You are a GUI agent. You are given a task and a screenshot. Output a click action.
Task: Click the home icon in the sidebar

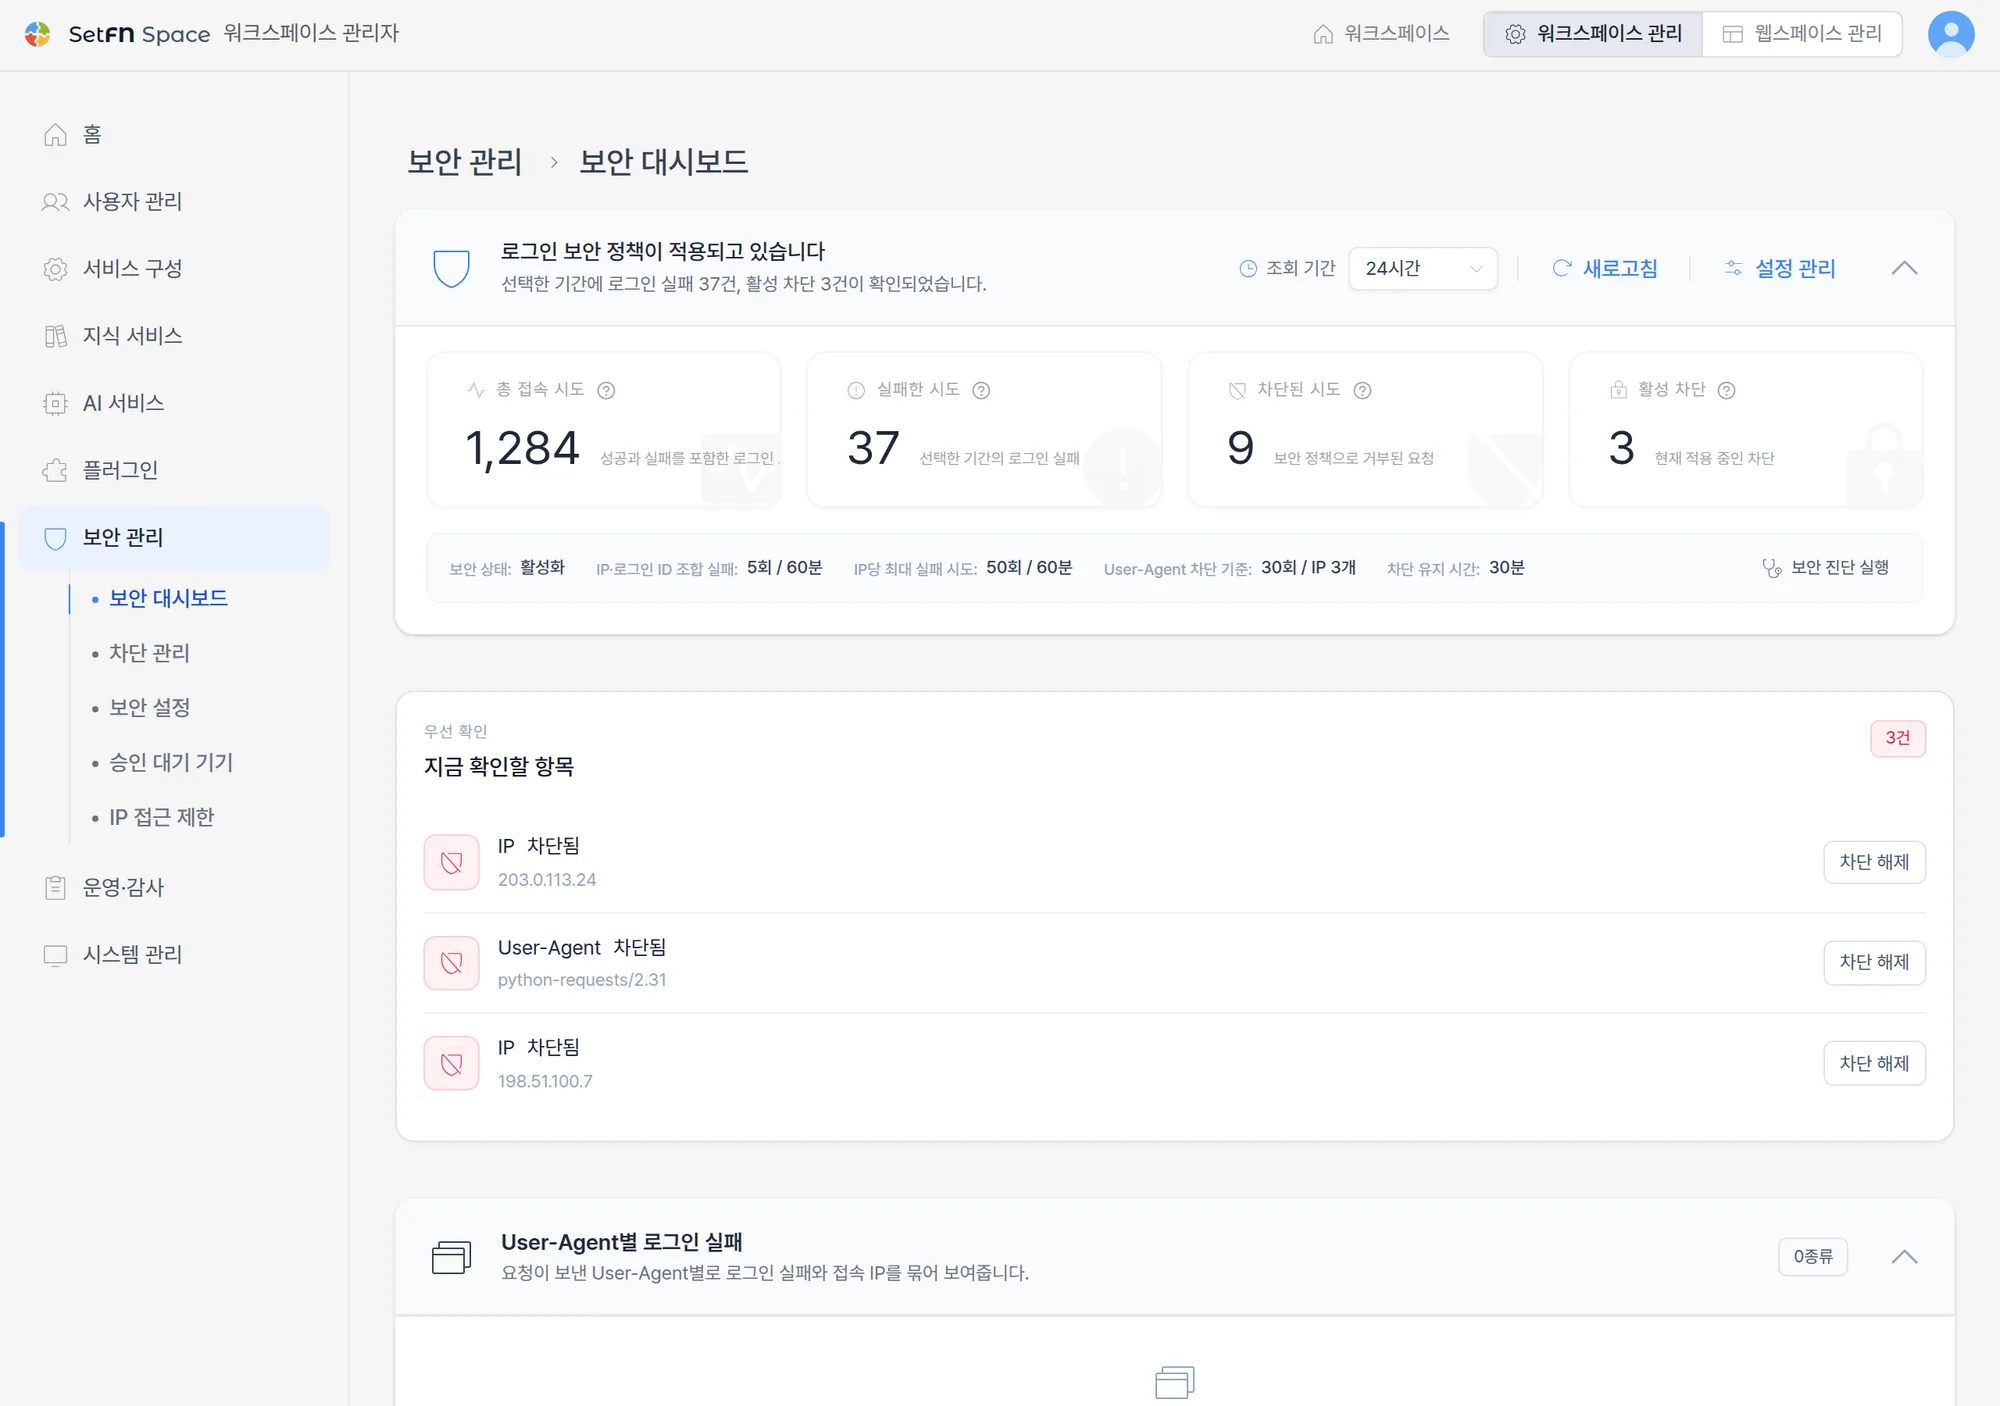pyautogui.click(x=56, y=135)
